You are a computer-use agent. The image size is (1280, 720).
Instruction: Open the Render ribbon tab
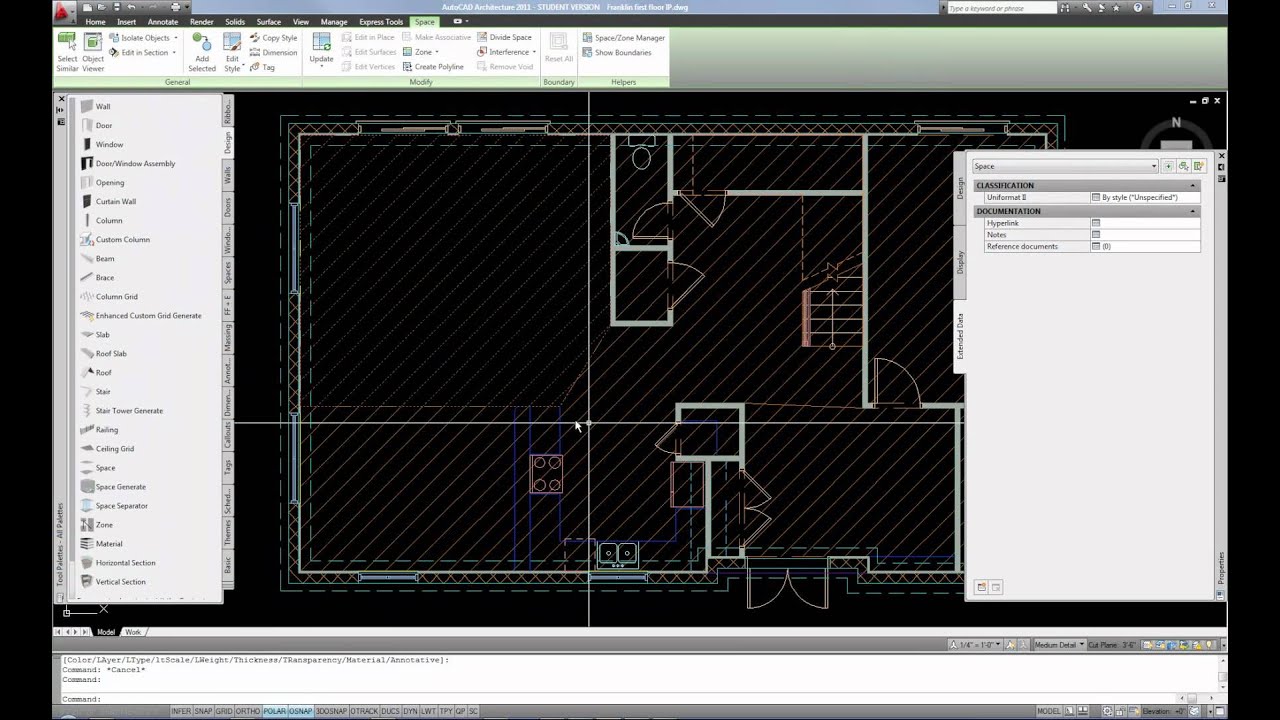tap(201, 21)
